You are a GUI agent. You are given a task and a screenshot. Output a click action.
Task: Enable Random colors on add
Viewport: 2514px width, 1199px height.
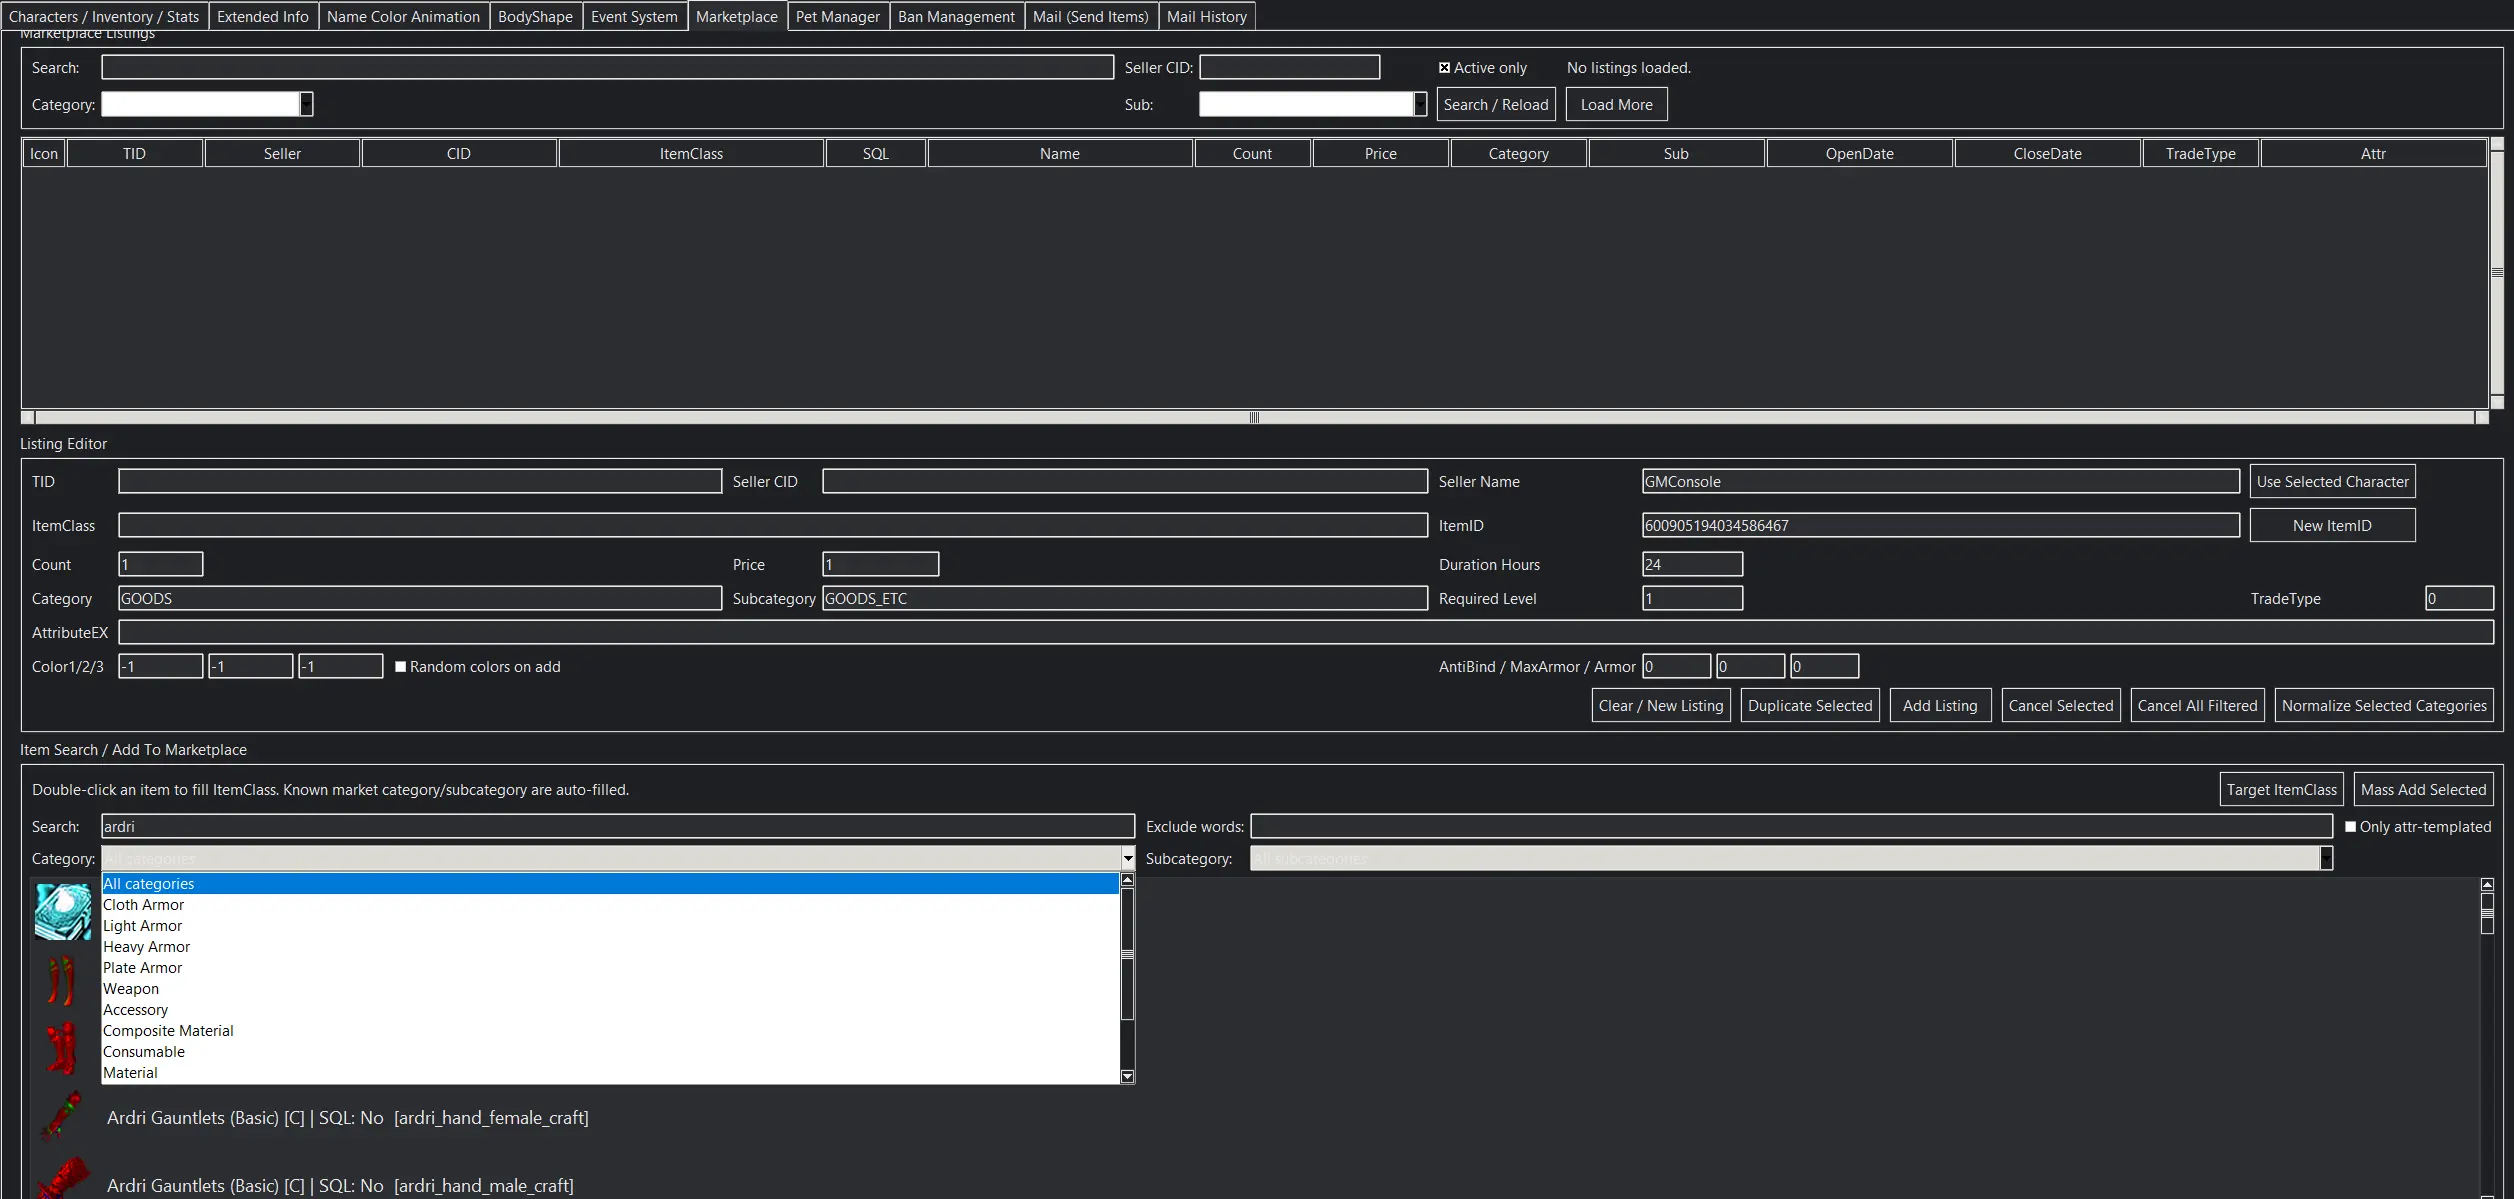click(400, 667)
